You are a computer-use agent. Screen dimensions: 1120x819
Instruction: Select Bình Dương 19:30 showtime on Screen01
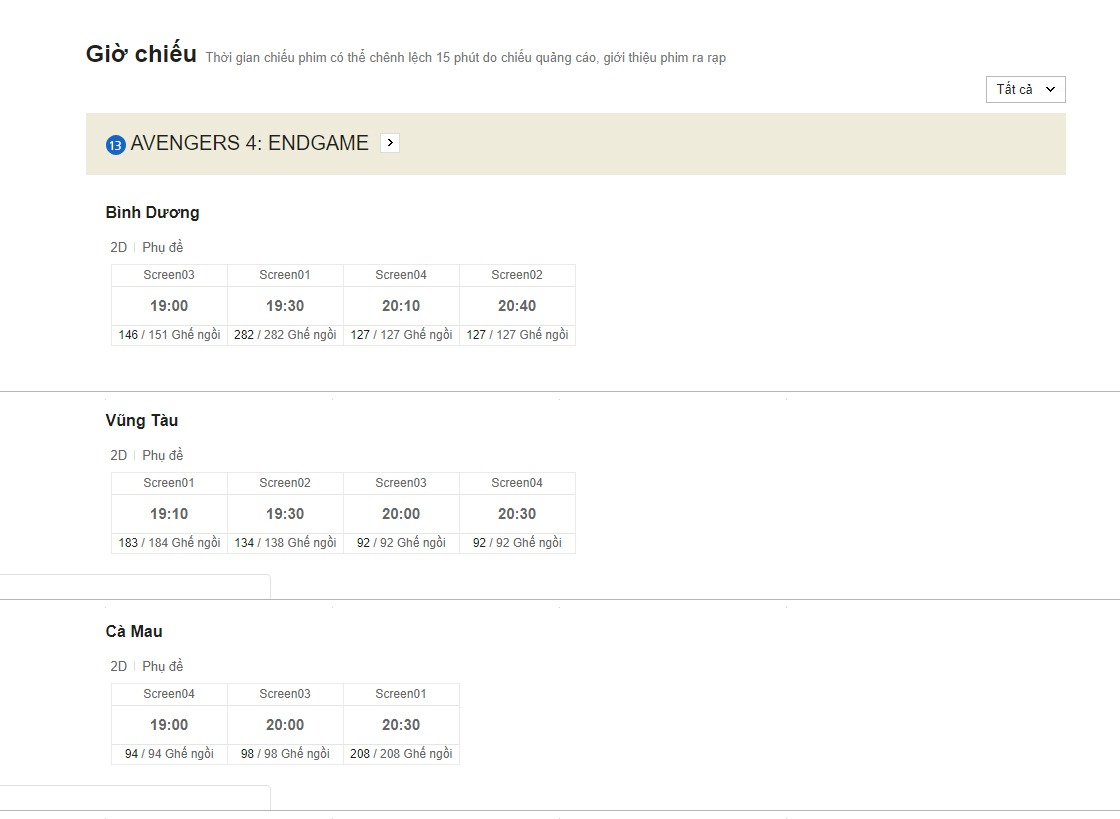coord(285,306)
